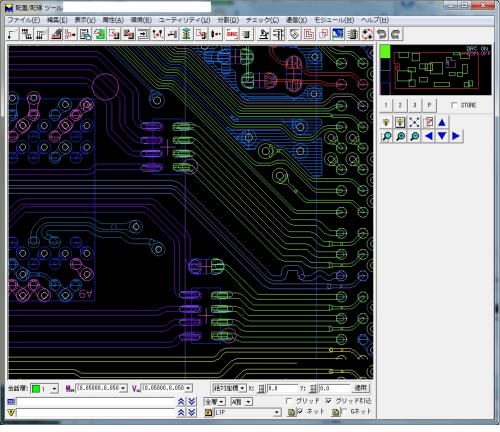Click the undo arrow toolbar icon
The width and height of the screenshot is (500, 432).
click(382, 34)
